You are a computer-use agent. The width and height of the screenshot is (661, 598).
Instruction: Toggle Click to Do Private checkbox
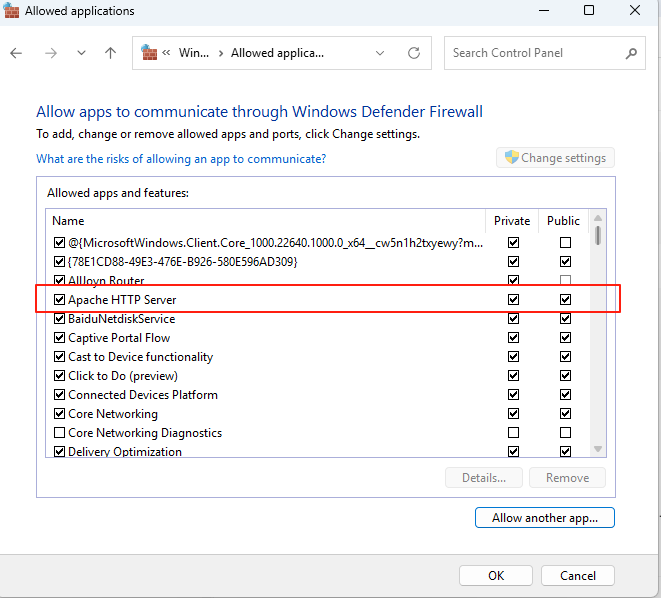(x=513, y=375)
